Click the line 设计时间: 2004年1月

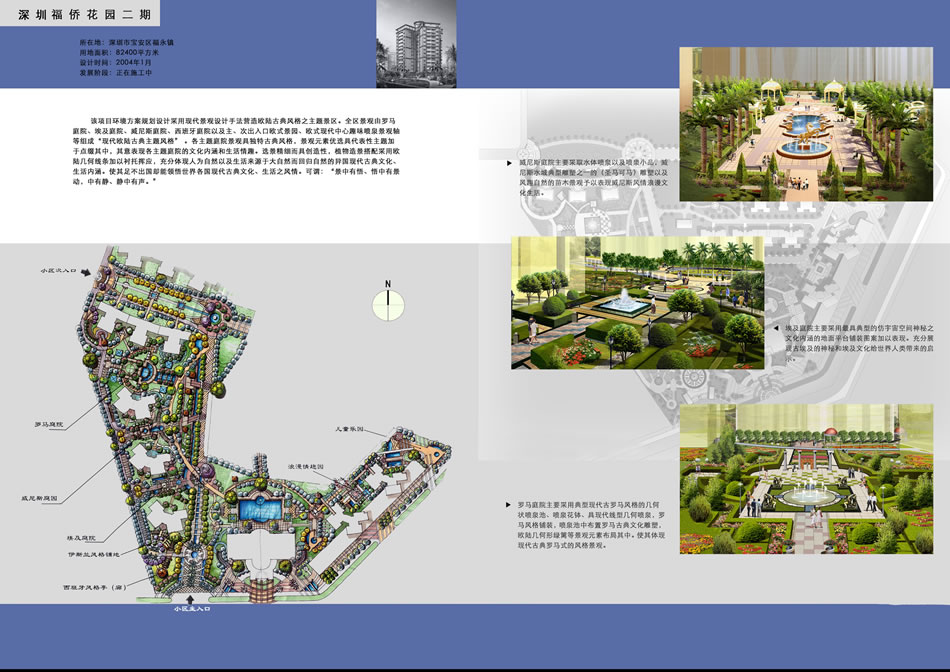[x=116, y=62]
